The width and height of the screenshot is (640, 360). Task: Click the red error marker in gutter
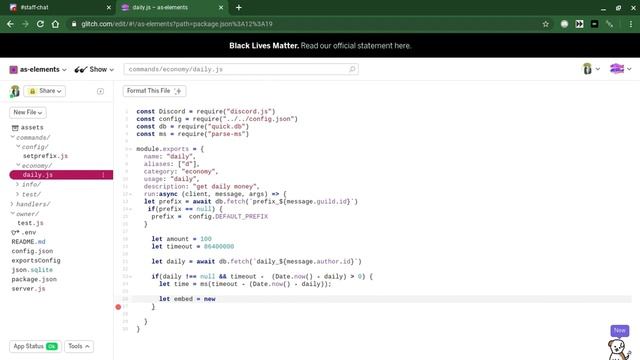pos(118,307)
